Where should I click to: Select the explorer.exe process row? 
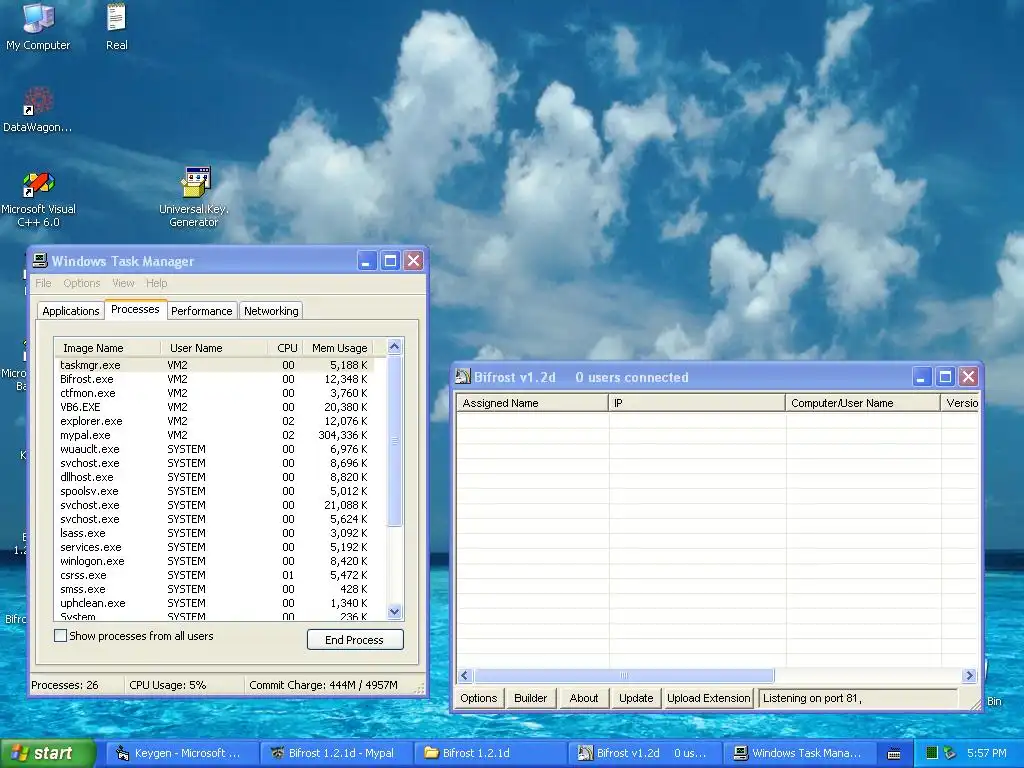tap(214, 421)
